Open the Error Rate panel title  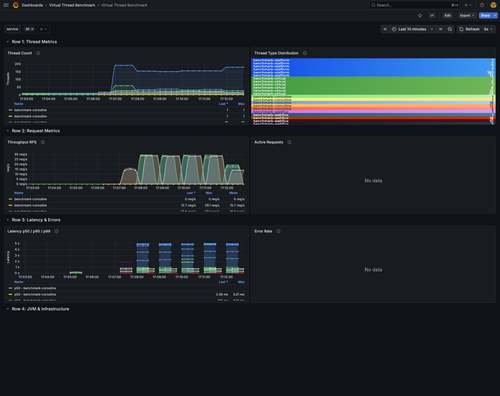click(263, 231)
